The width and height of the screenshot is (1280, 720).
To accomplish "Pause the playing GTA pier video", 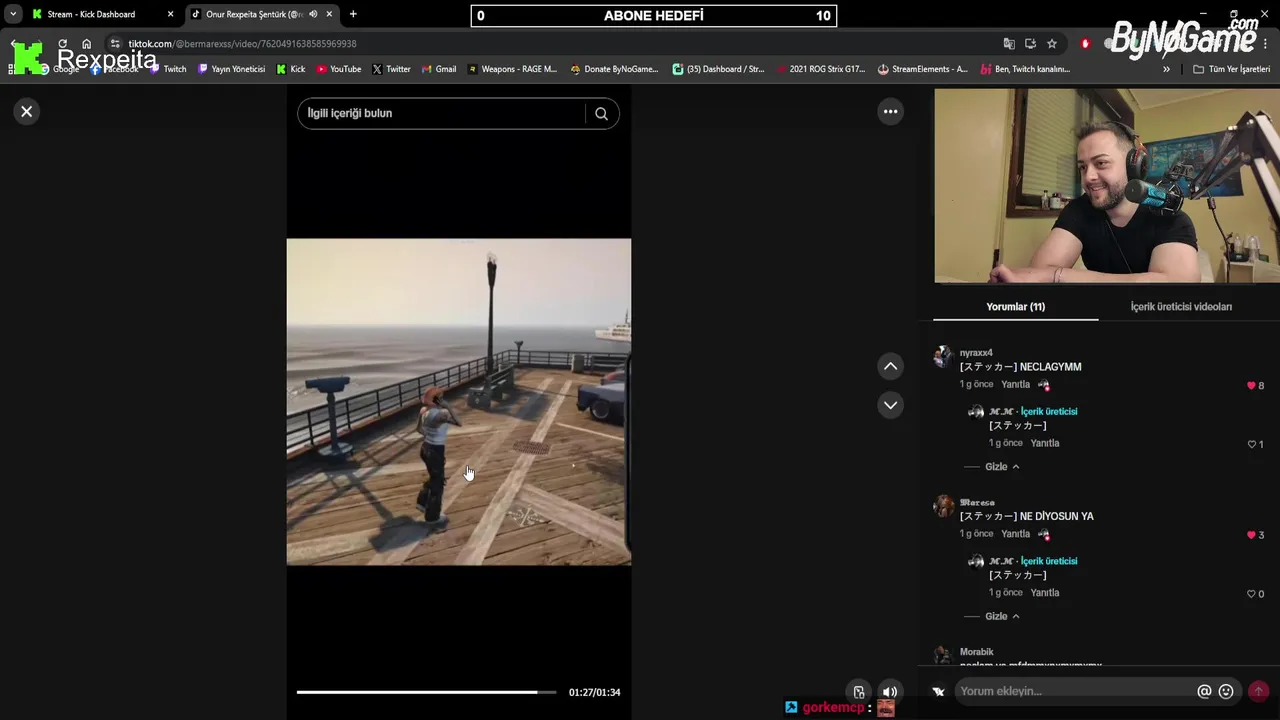I will 458,401.
